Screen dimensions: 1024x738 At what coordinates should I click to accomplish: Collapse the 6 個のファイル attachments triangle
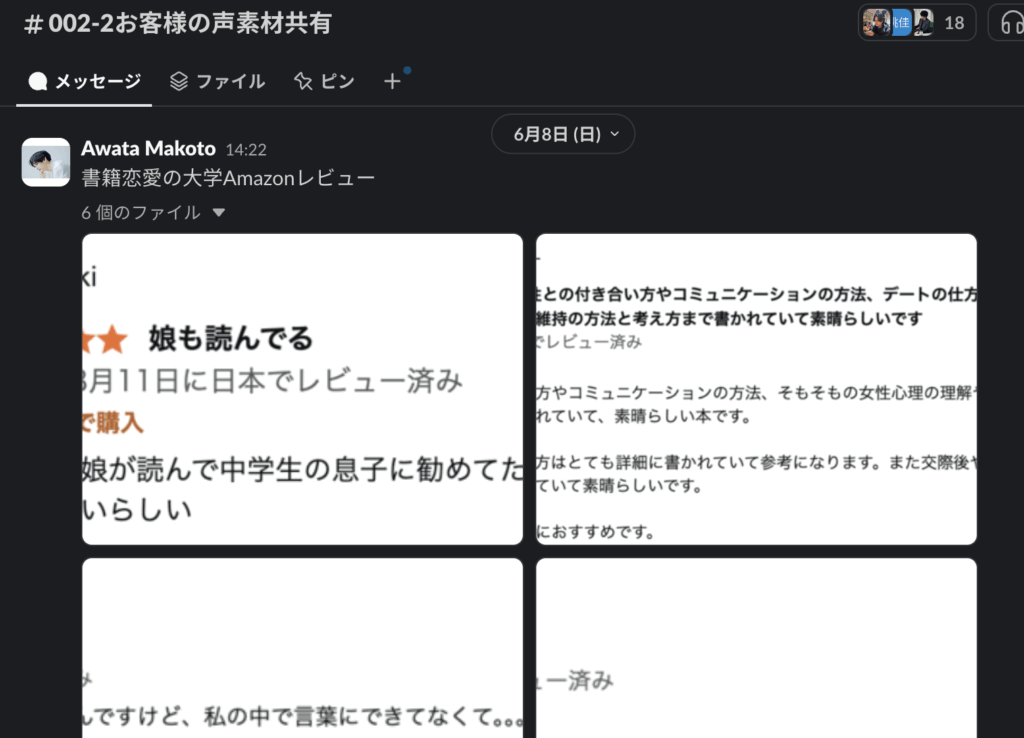tap(219, 213)
